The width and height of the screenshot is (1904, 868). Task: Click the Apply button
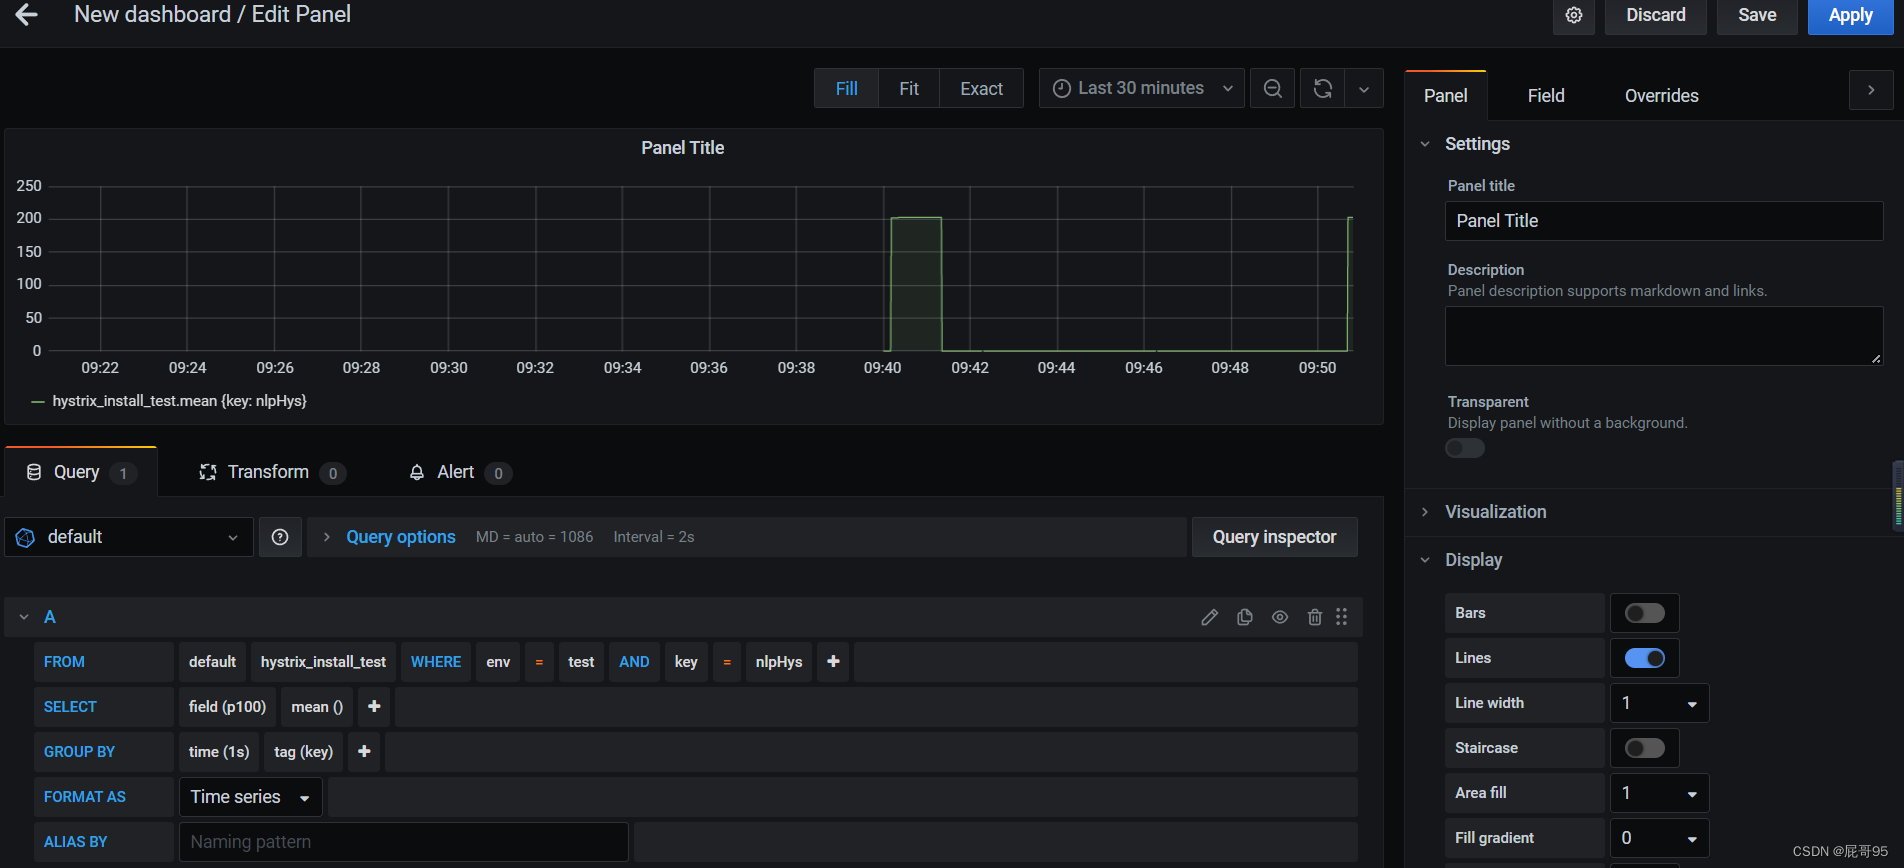click(x=1851, y=16)
